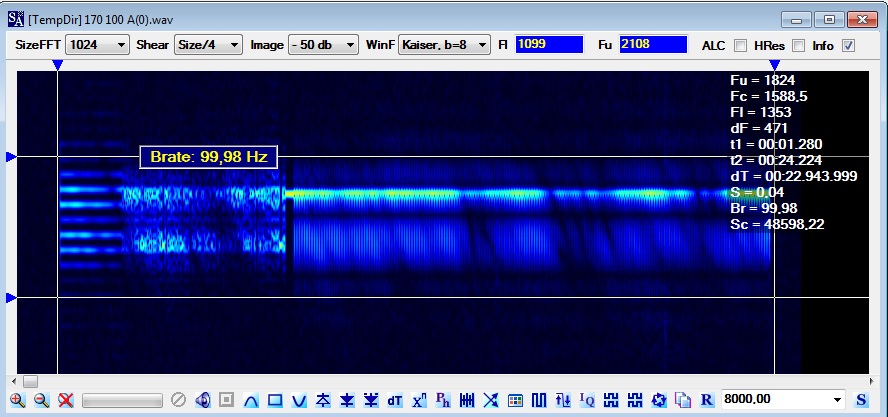Enable the ALC checkbox
The width and height of the screenshot is (888, 417).
click(x=740, y=45)
